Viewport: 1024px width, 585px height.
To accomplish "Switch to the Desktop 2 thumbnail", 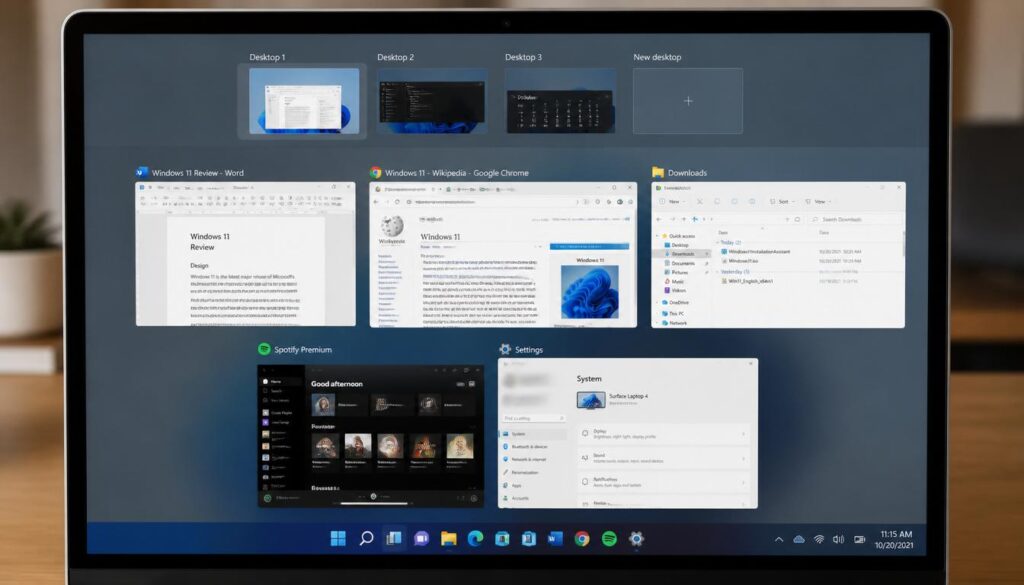I will click(432, 101).
